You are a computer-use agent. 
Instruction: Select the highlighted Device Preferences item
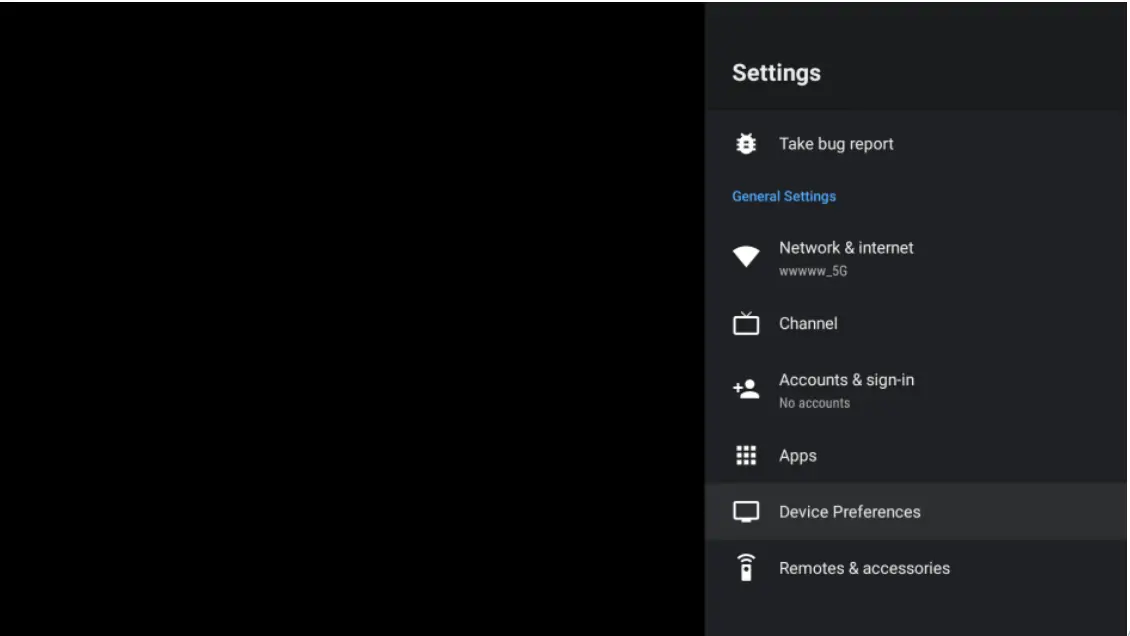pos(849,511)
